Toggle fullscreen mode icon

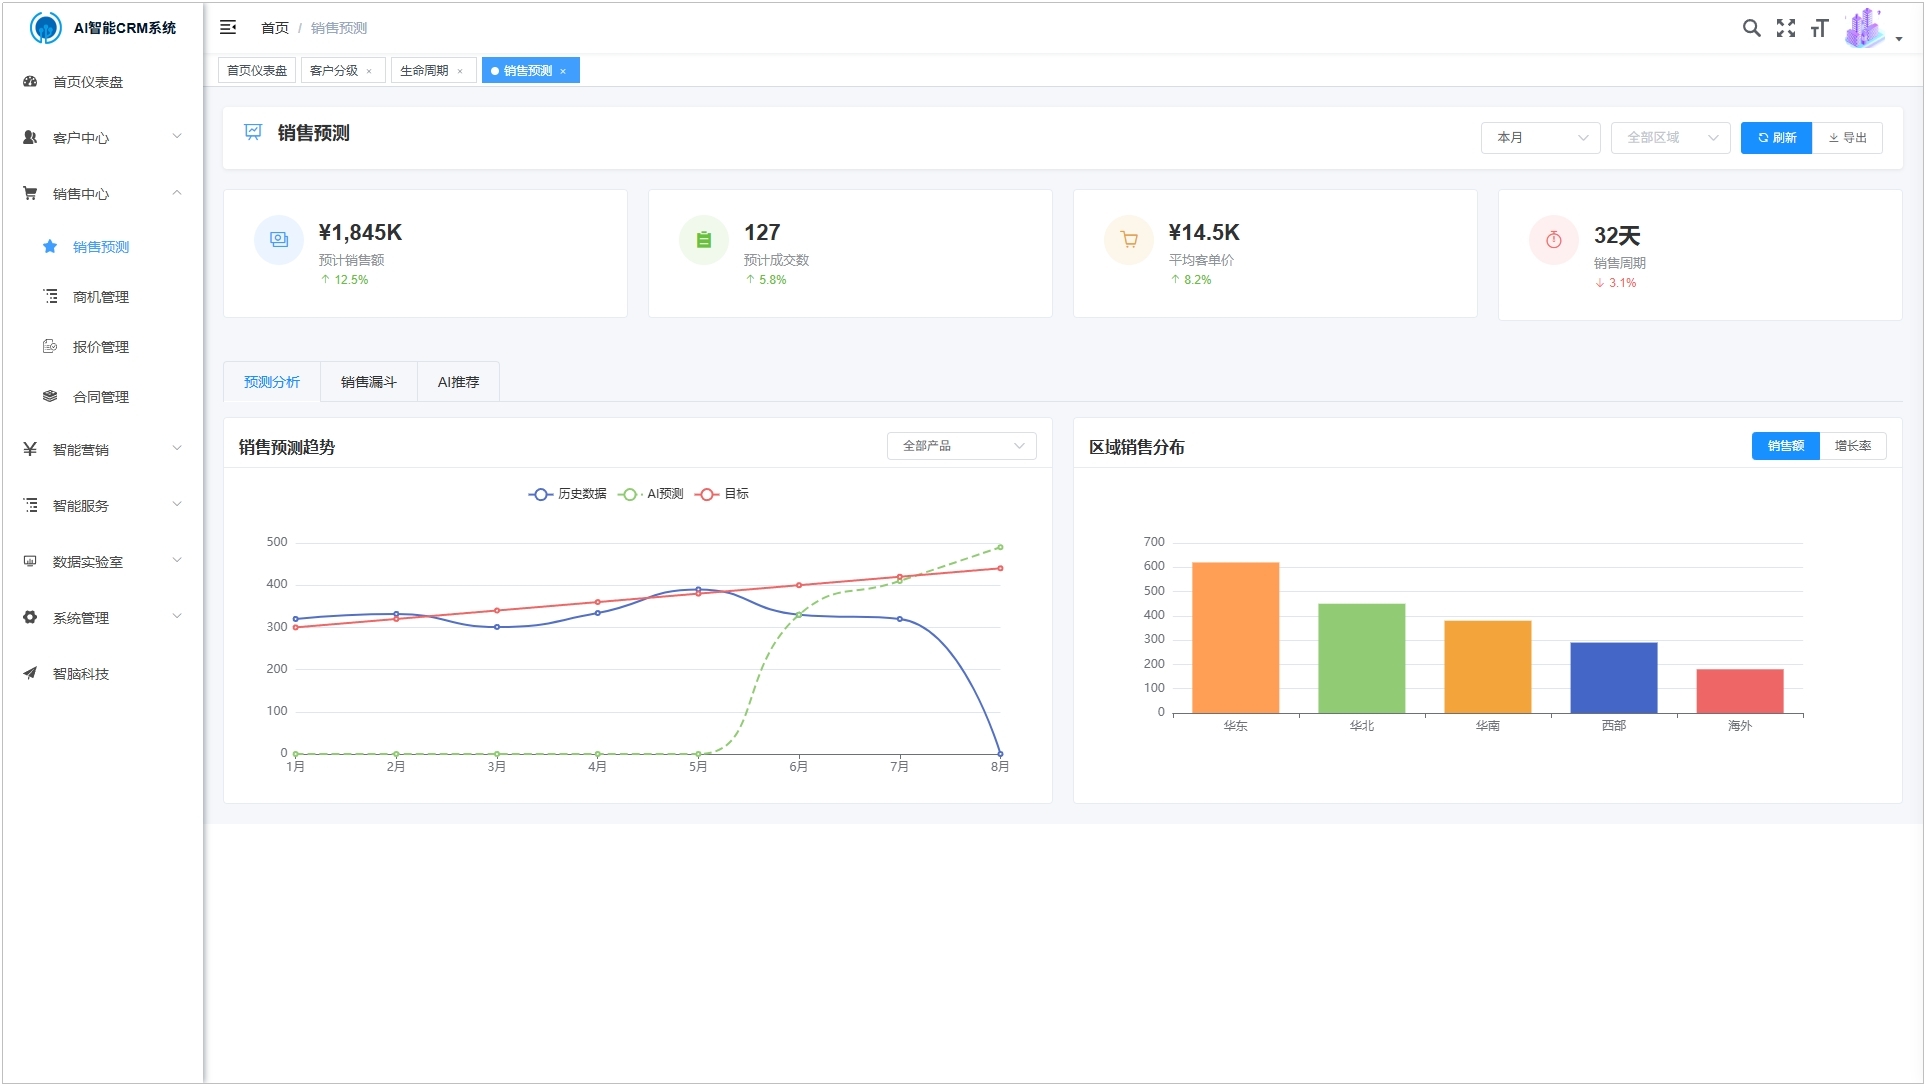1788,28
